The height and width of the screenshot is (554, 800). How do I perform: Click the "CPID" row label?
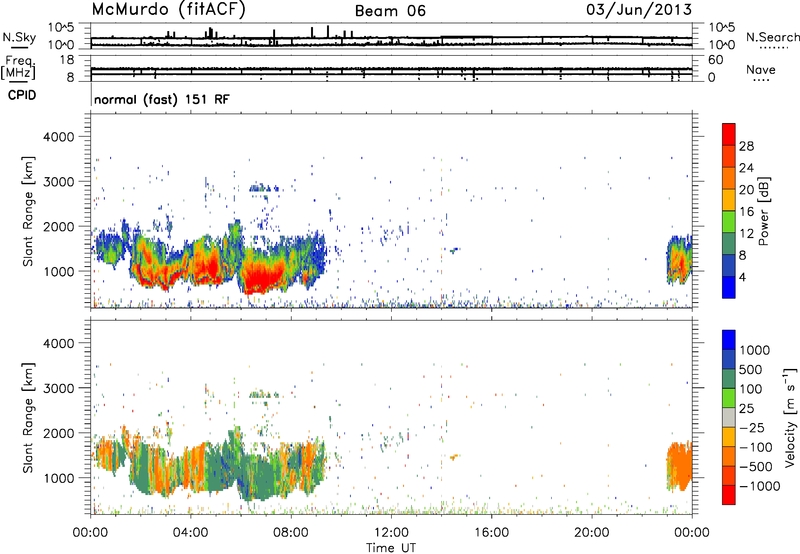[22, 95]
